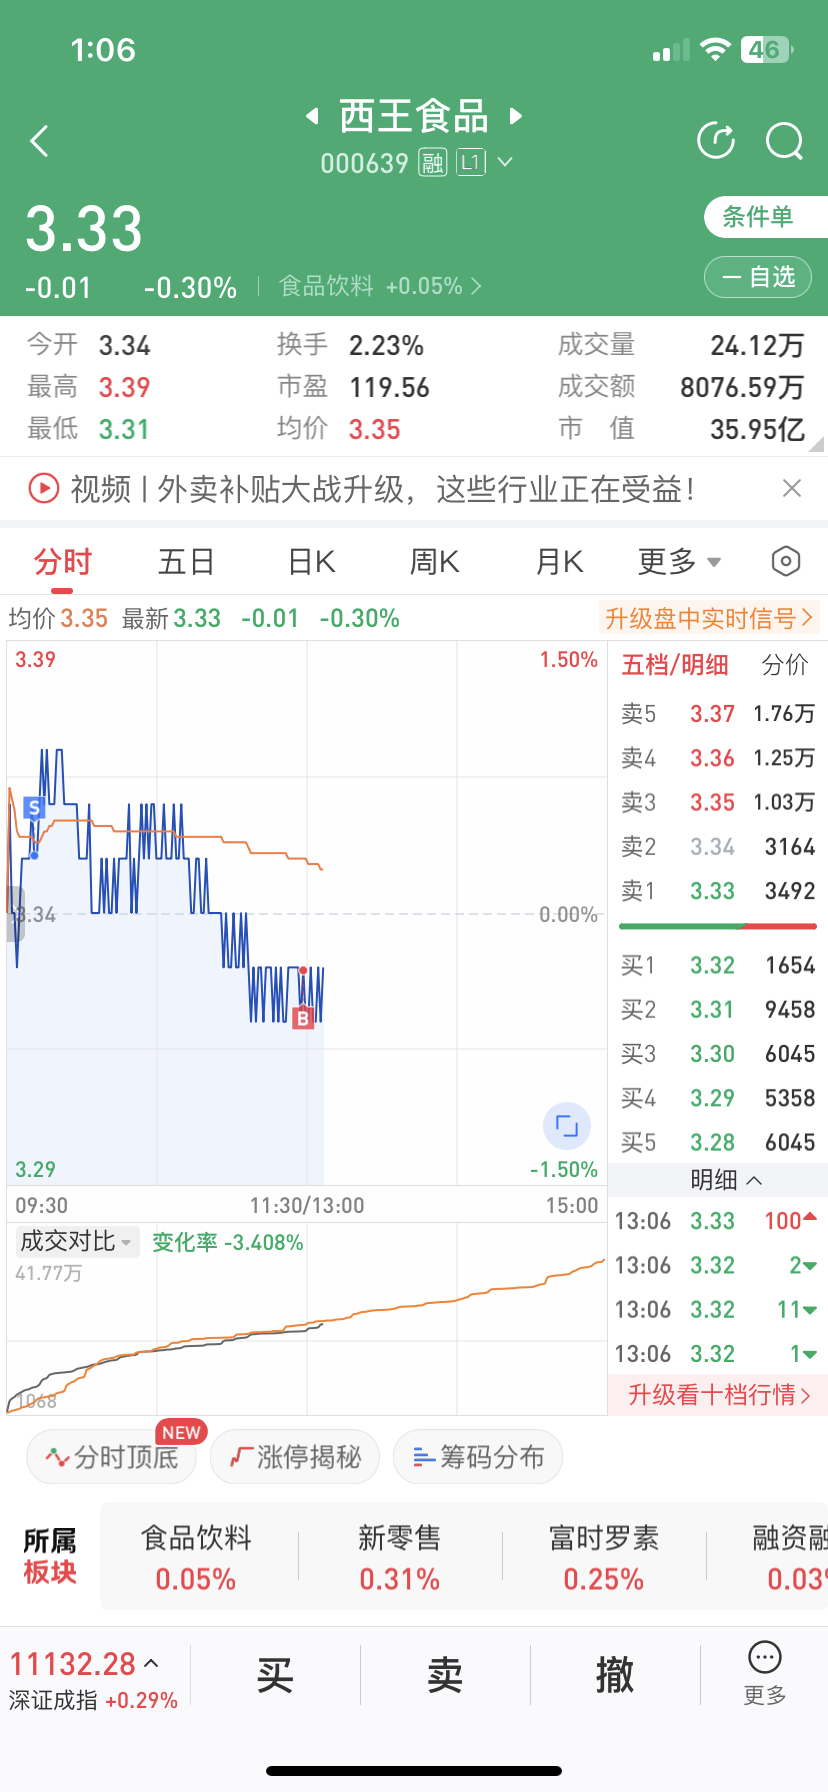
Task: Tap the 卖 sell button
Action: 445,1675
